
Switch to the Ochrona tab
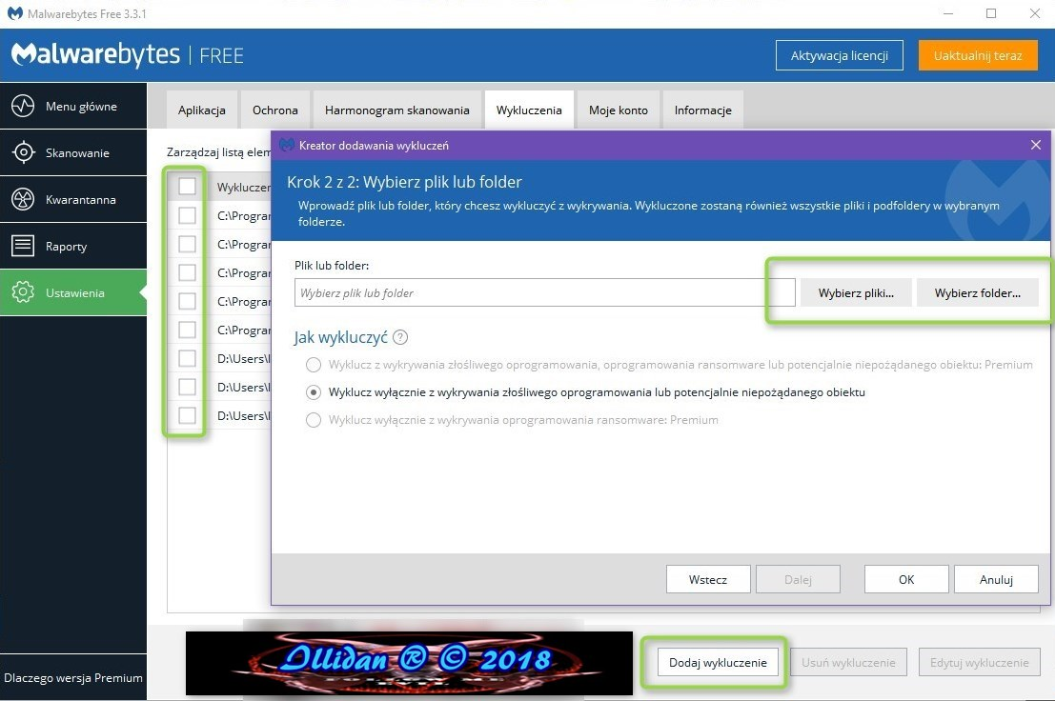click(275, 110)
